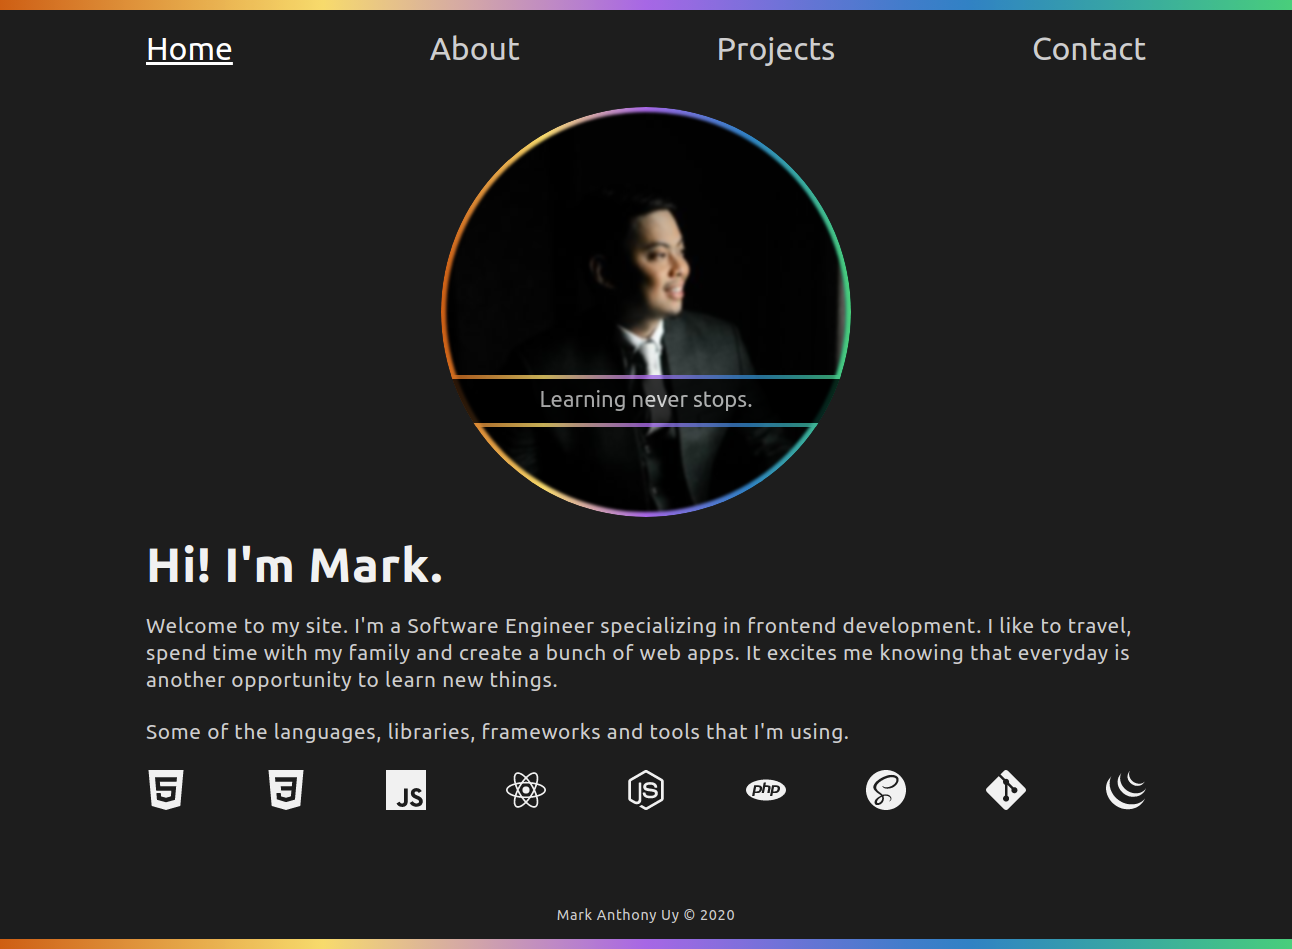Screen dimensions: 1292x949
Task: Open the Contact page
Action: (x=1089, y=48)
